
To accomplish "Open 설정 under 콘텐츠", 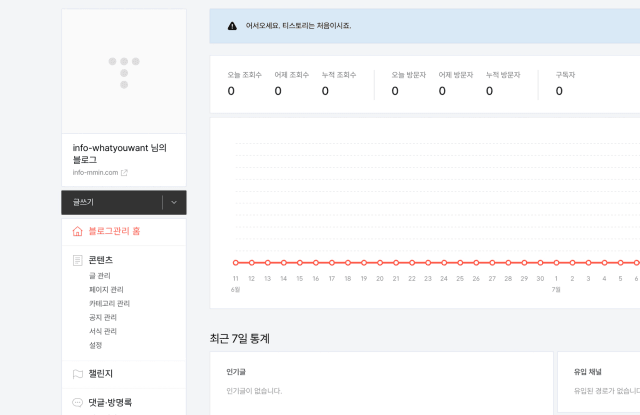I will (x=96, y=345).
